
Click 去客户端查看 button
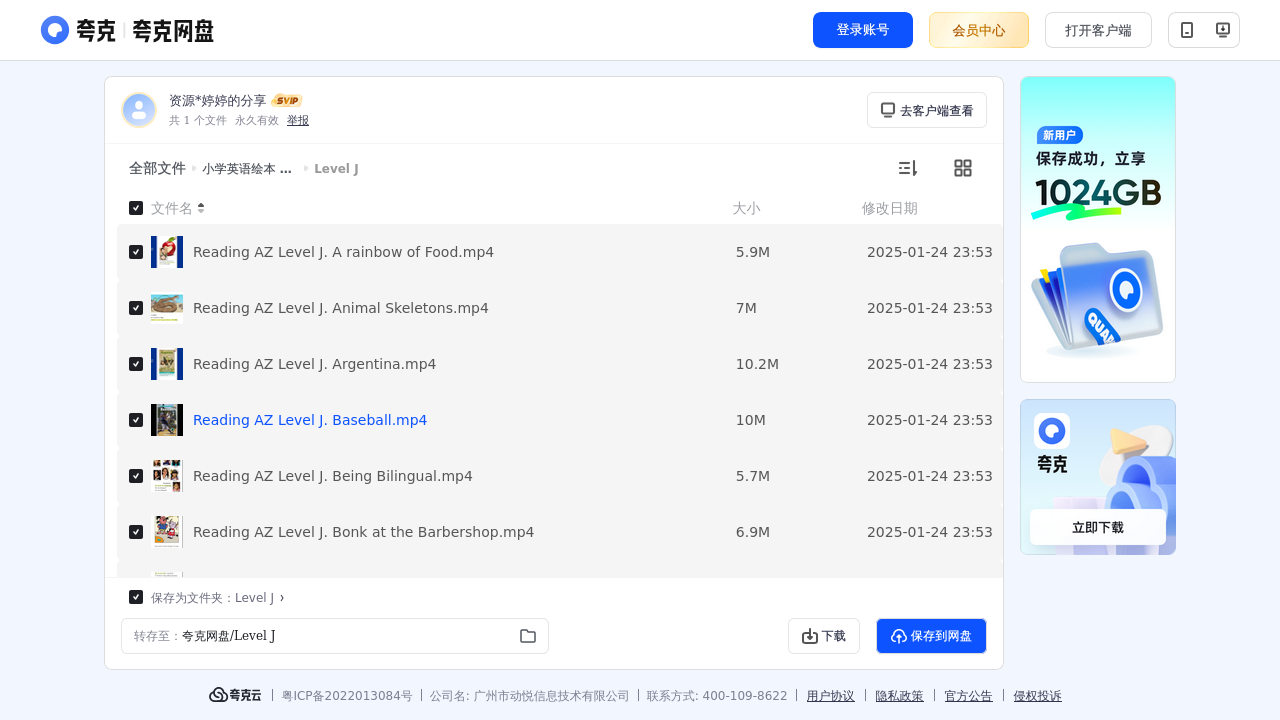click(x=927, y=110)
